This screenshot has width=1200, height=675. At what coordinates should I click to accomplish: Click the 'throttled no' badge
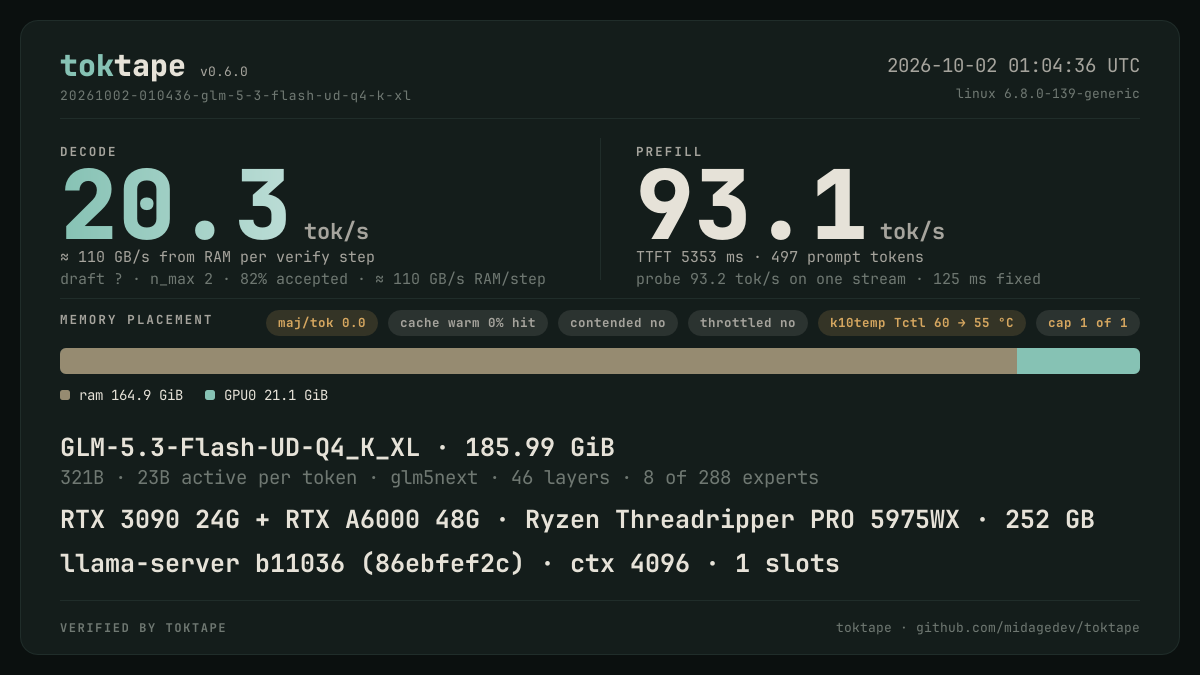[748, 323]
